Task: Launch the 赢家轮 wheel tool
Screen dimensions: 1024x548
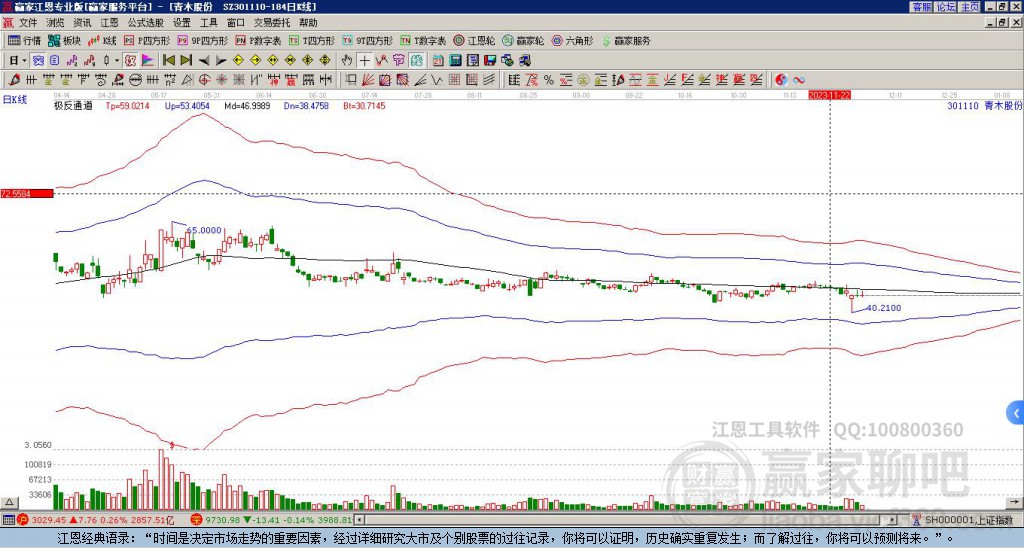Action: point(523,40)
